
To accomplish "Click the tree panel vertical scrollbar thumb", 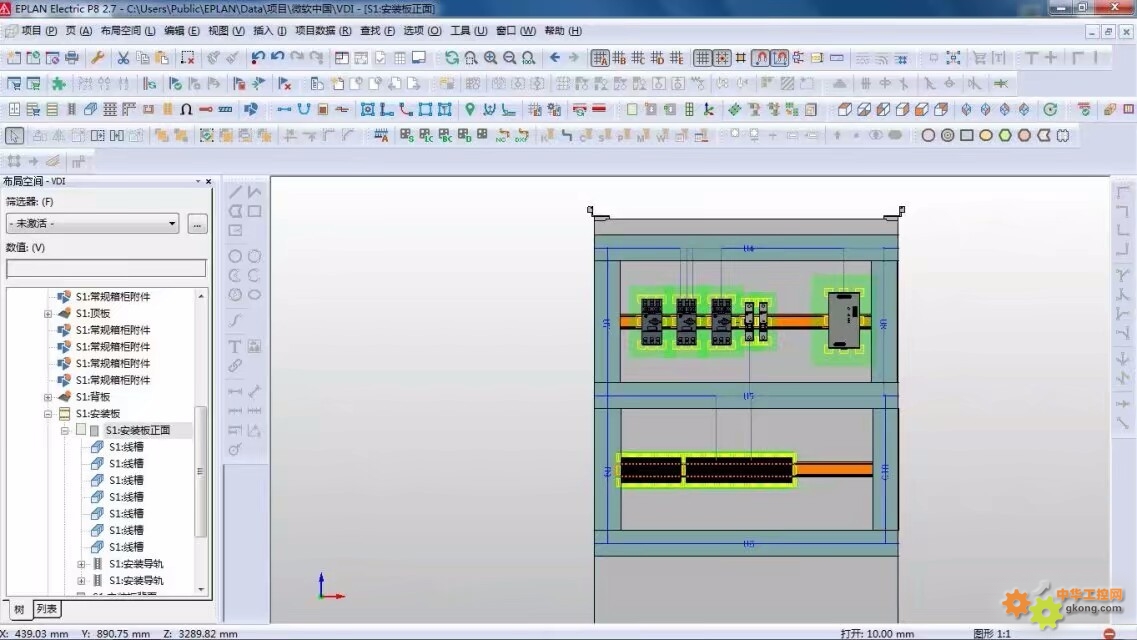I will (x=200, y=471).
